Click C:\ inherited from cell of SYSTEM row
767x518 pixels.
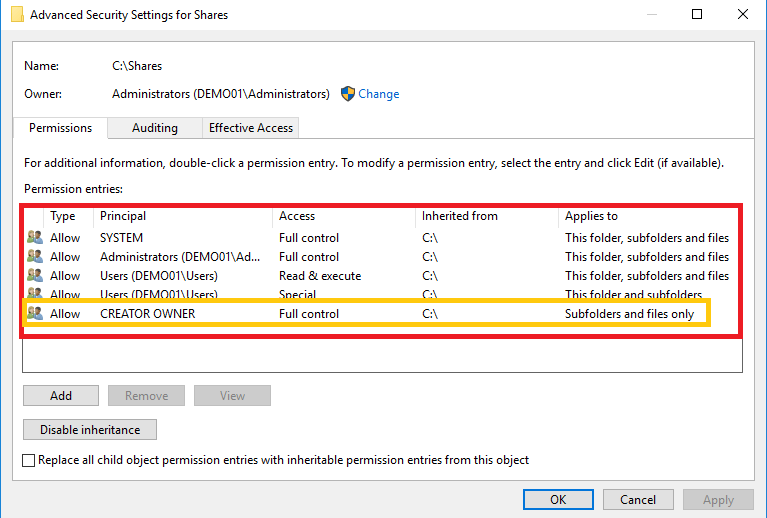click(430, 238)
